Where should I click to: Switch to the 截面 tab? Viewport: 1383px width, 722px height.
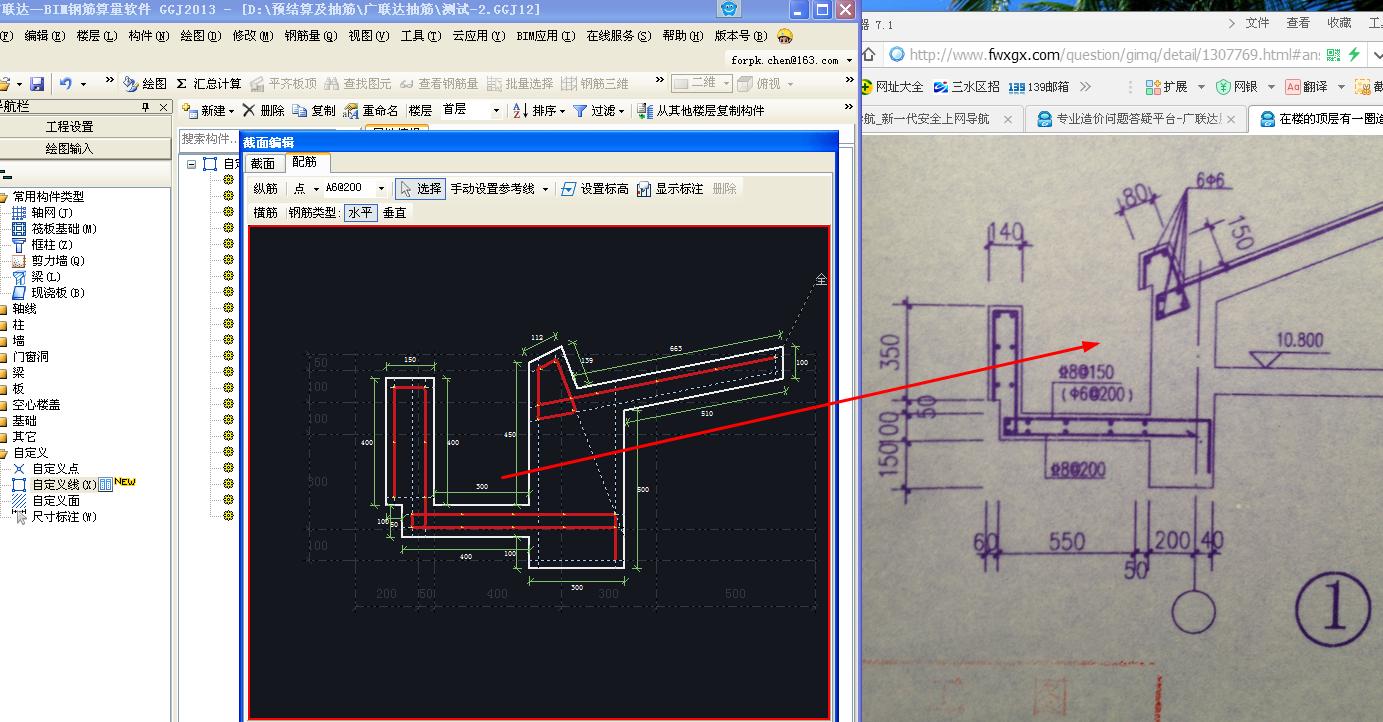[x=263, y=163]
